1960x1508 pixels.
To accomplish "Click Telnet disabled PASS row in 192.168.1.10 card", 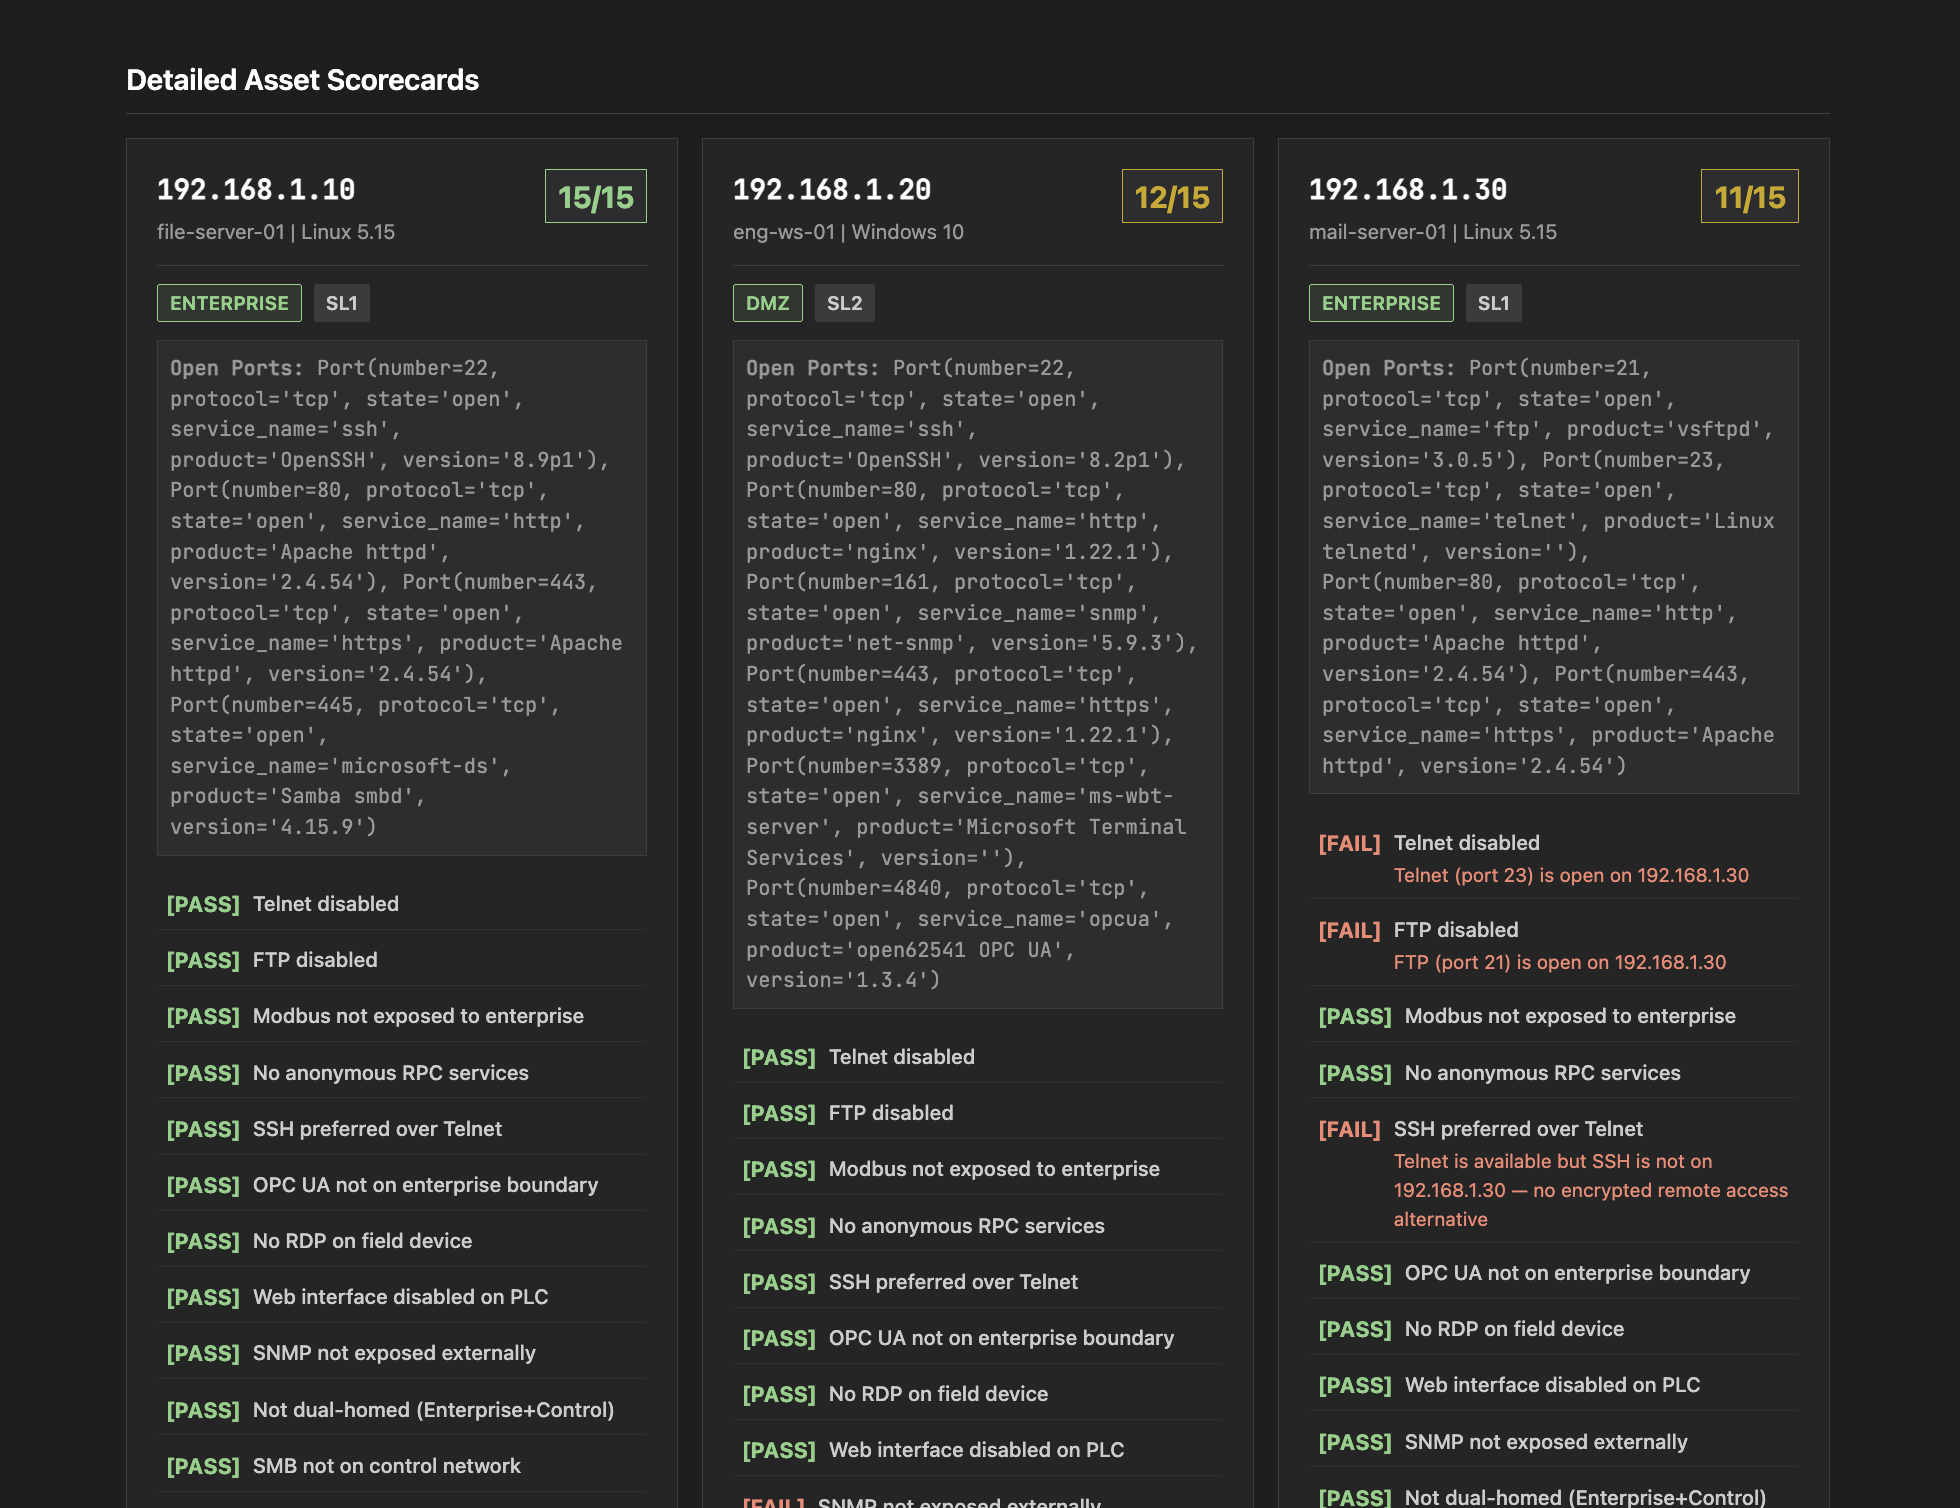I will 402,904.
